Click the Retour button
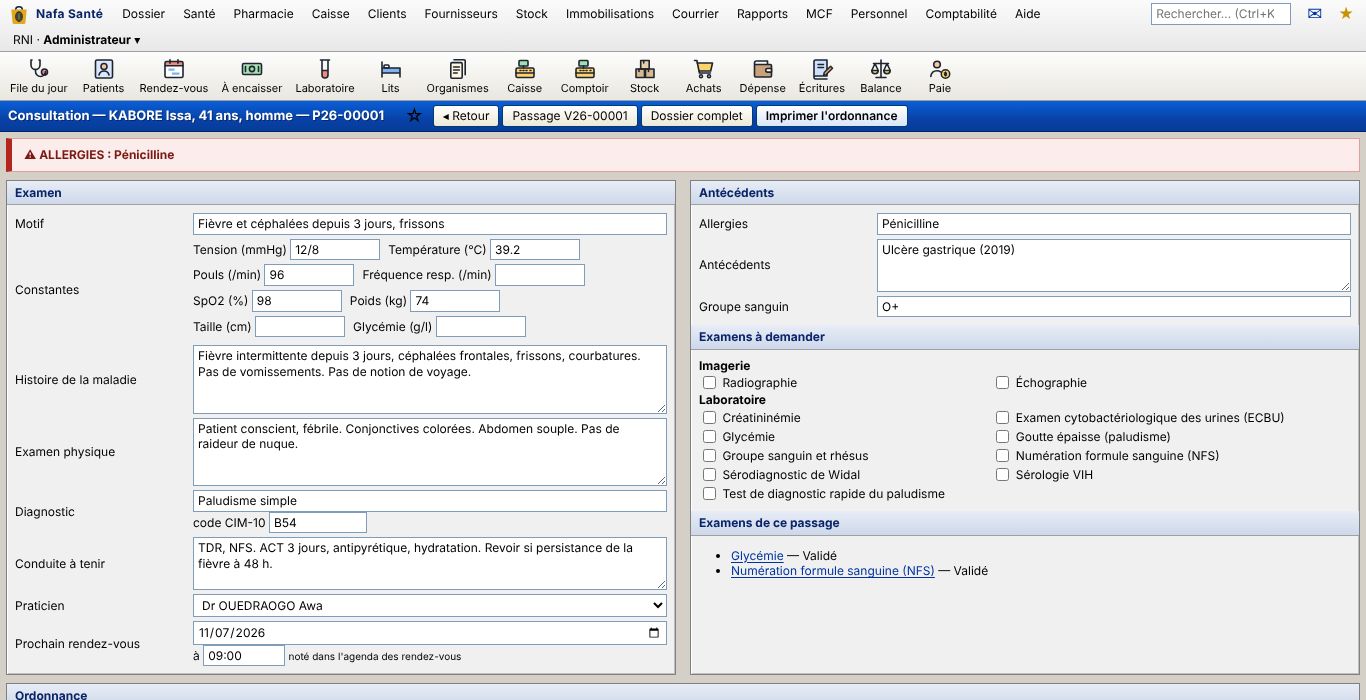 (466, 116)
